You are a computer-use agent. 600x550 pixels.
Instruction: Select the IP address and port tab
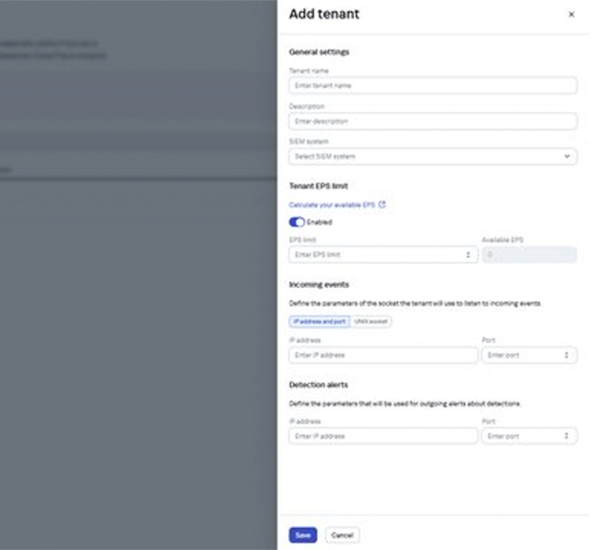pyautogui.click(x=320, y=322)
